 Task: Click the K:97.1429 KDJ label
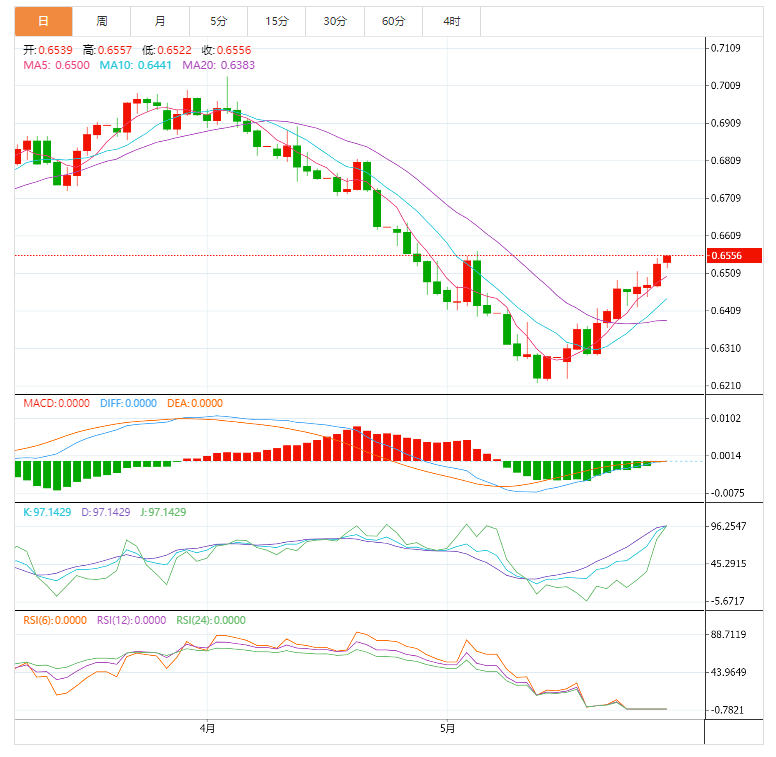[x=48, y=512]
